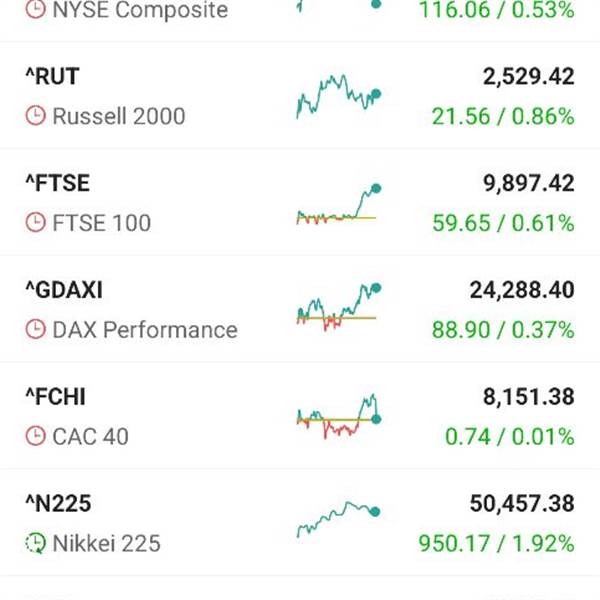This screenshot has height=600, width=600.
Task: Select the ^GDAXI ticker symbol
Action: 64,291
